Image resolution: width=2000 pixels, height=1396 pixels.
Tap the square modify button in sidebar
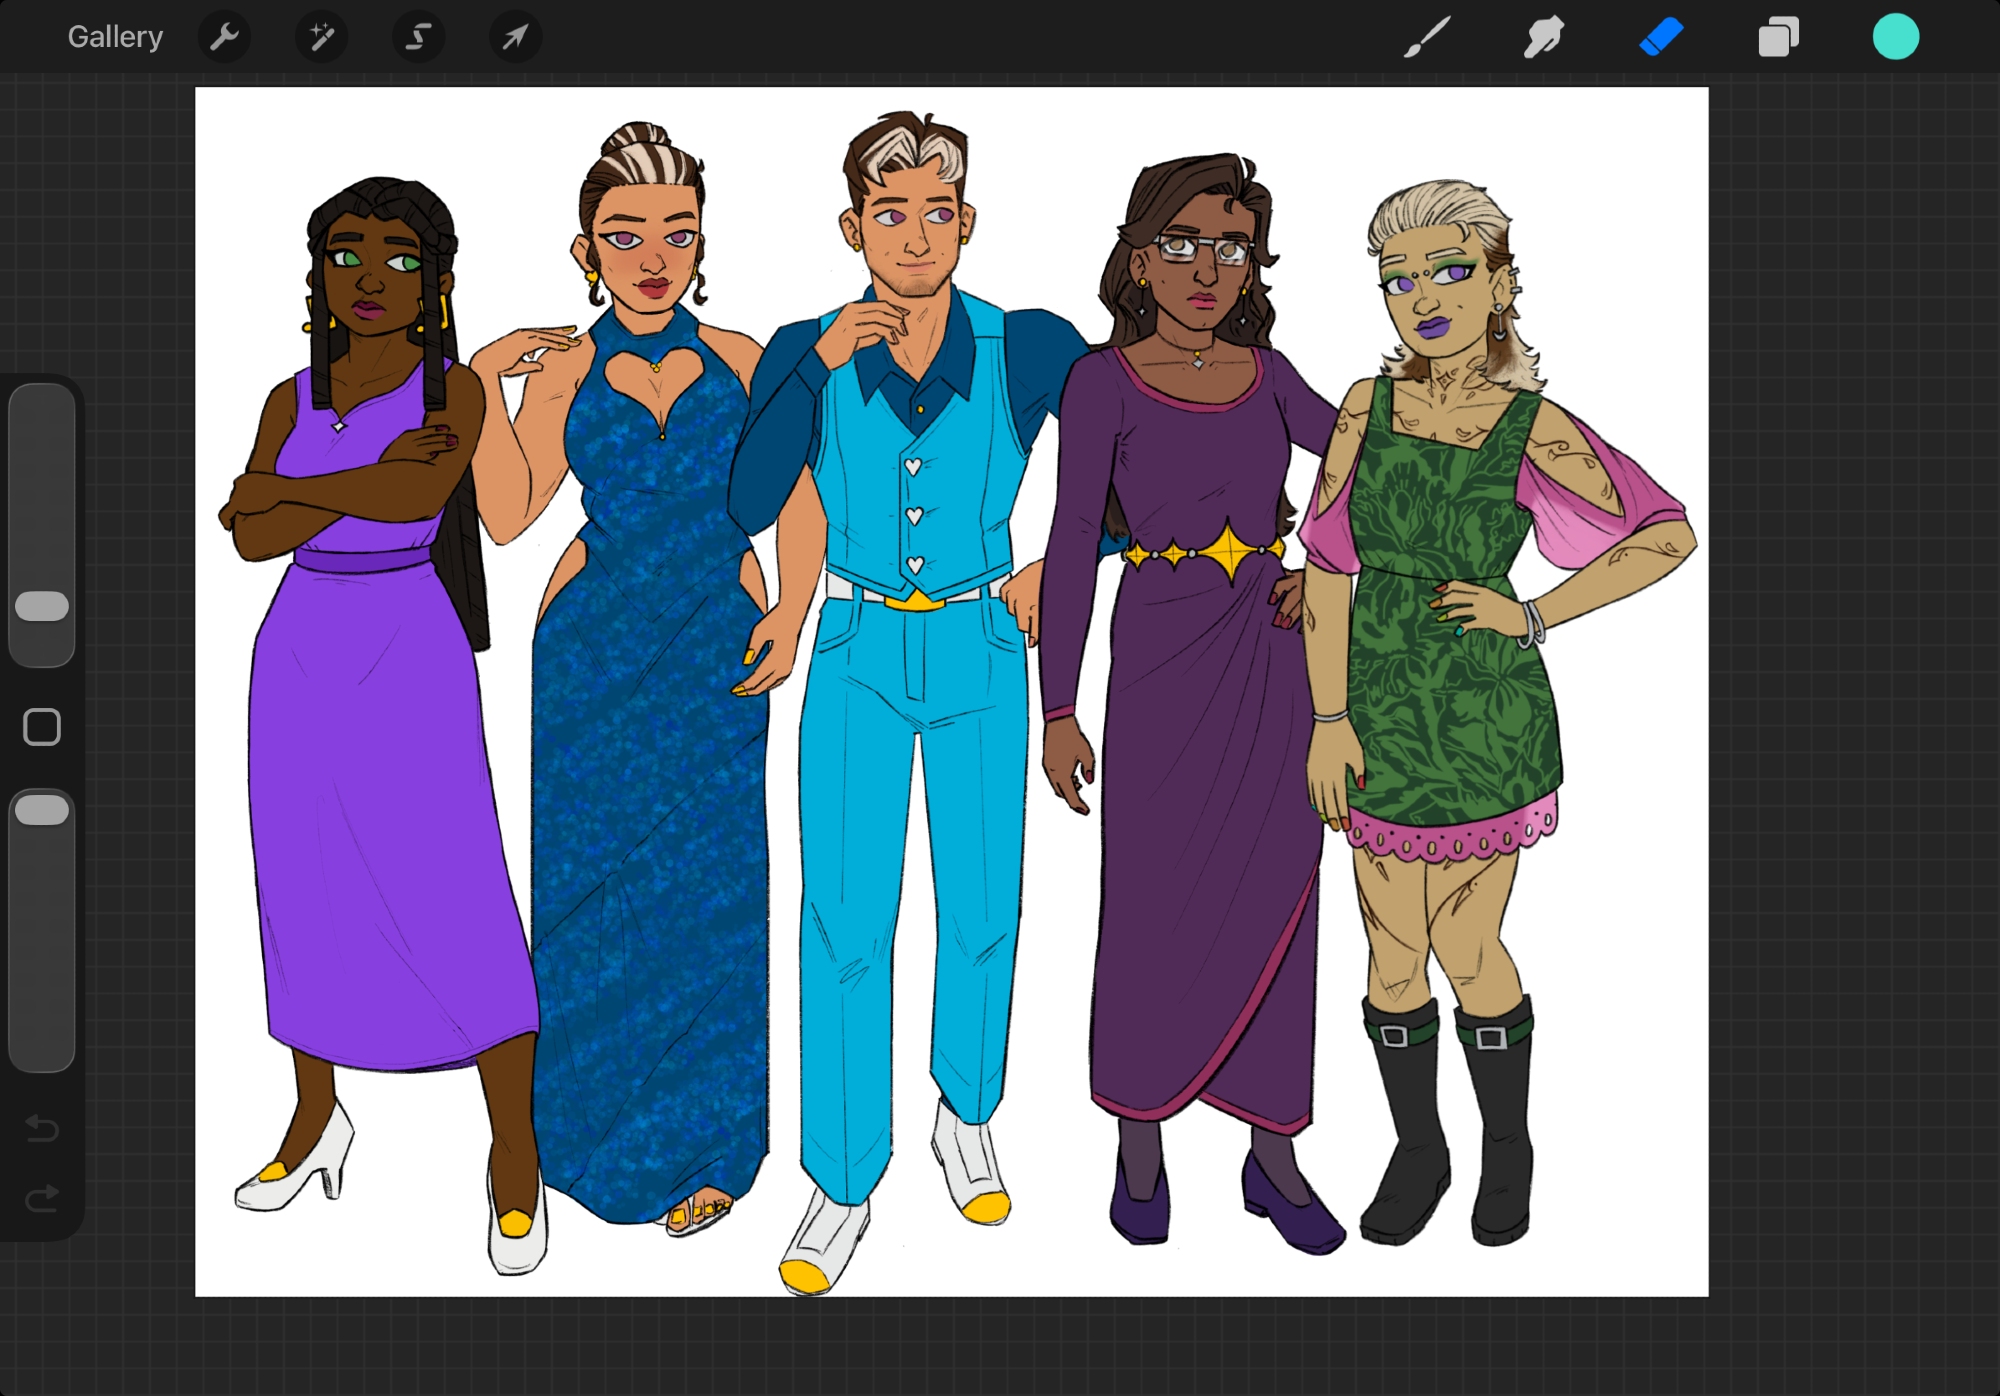42,727
